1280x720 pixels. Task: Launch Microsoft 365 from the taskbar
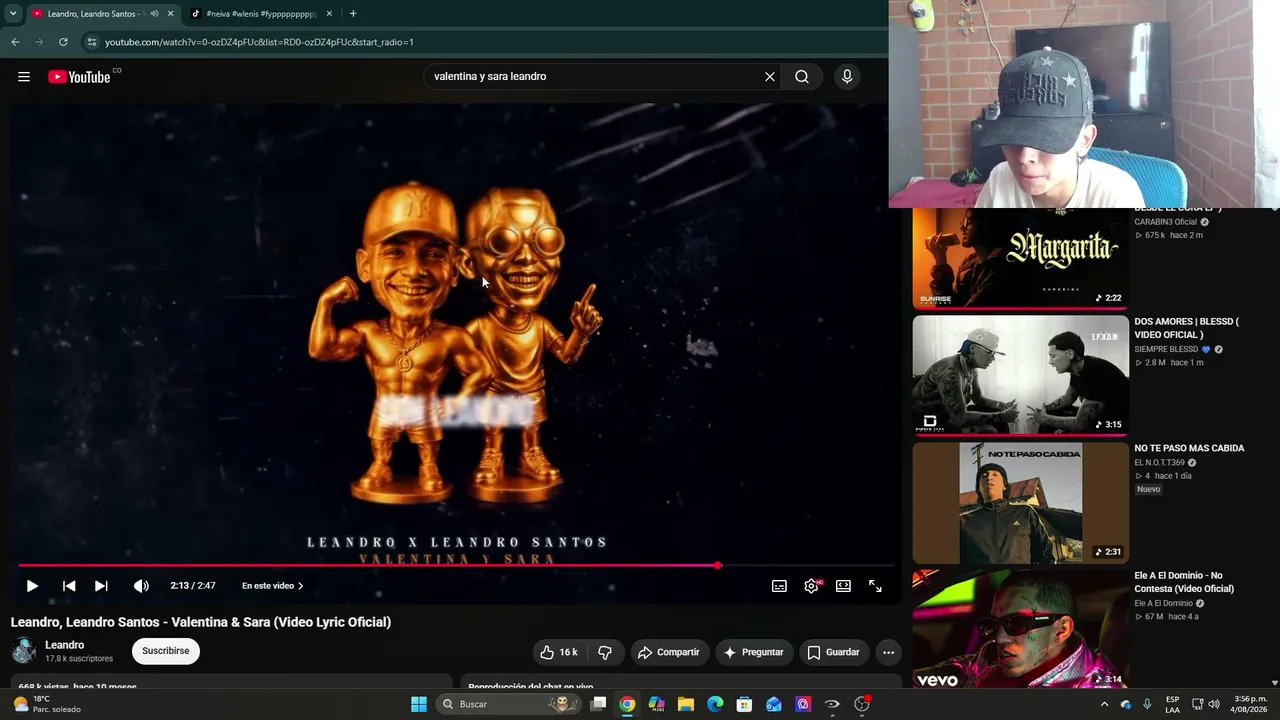point(656,704)
